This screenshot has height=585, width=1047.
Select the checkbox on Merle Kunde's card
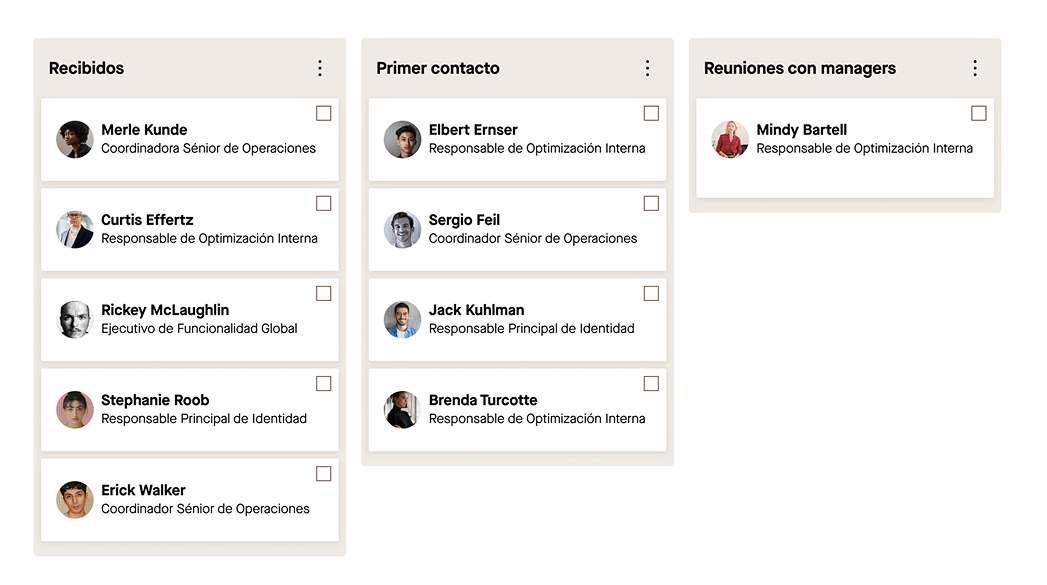point(324,114)
